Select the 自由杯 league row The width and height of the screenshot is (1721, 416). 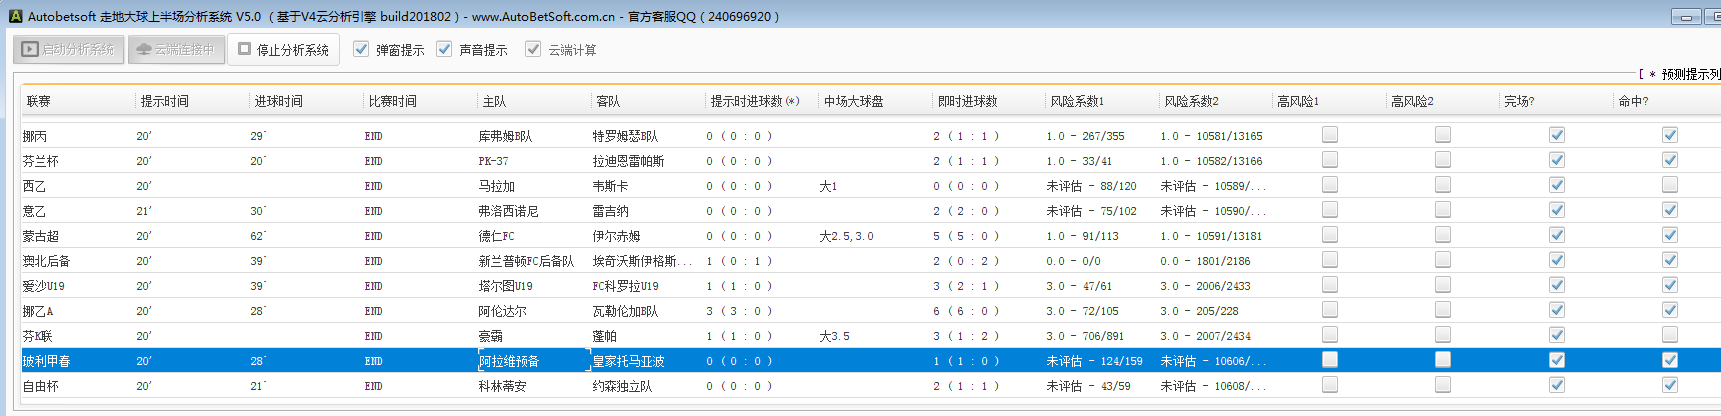pos(41,386)
